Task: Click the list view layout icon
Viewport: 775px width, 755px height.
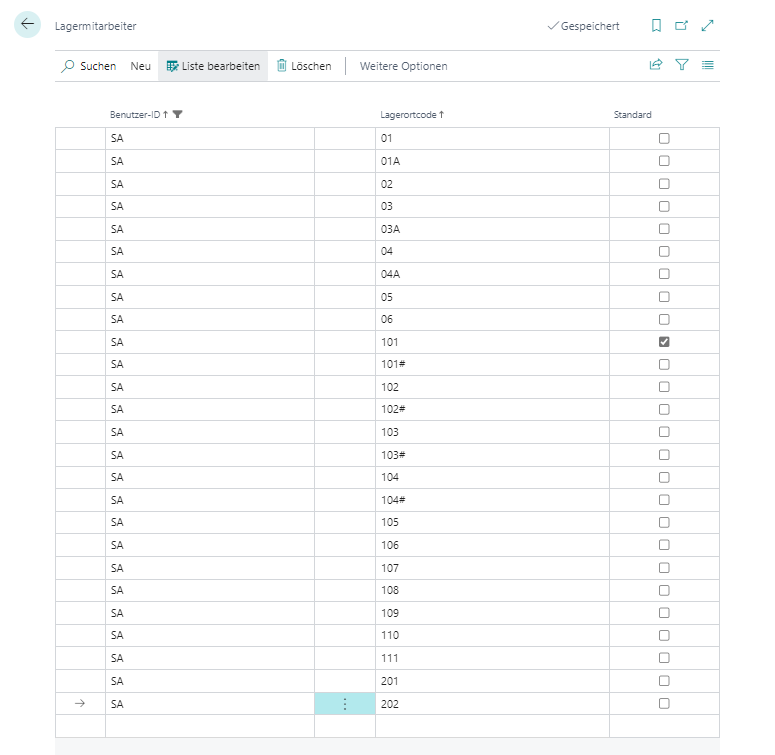Action: pyautogui.click(x=708, y=66)
